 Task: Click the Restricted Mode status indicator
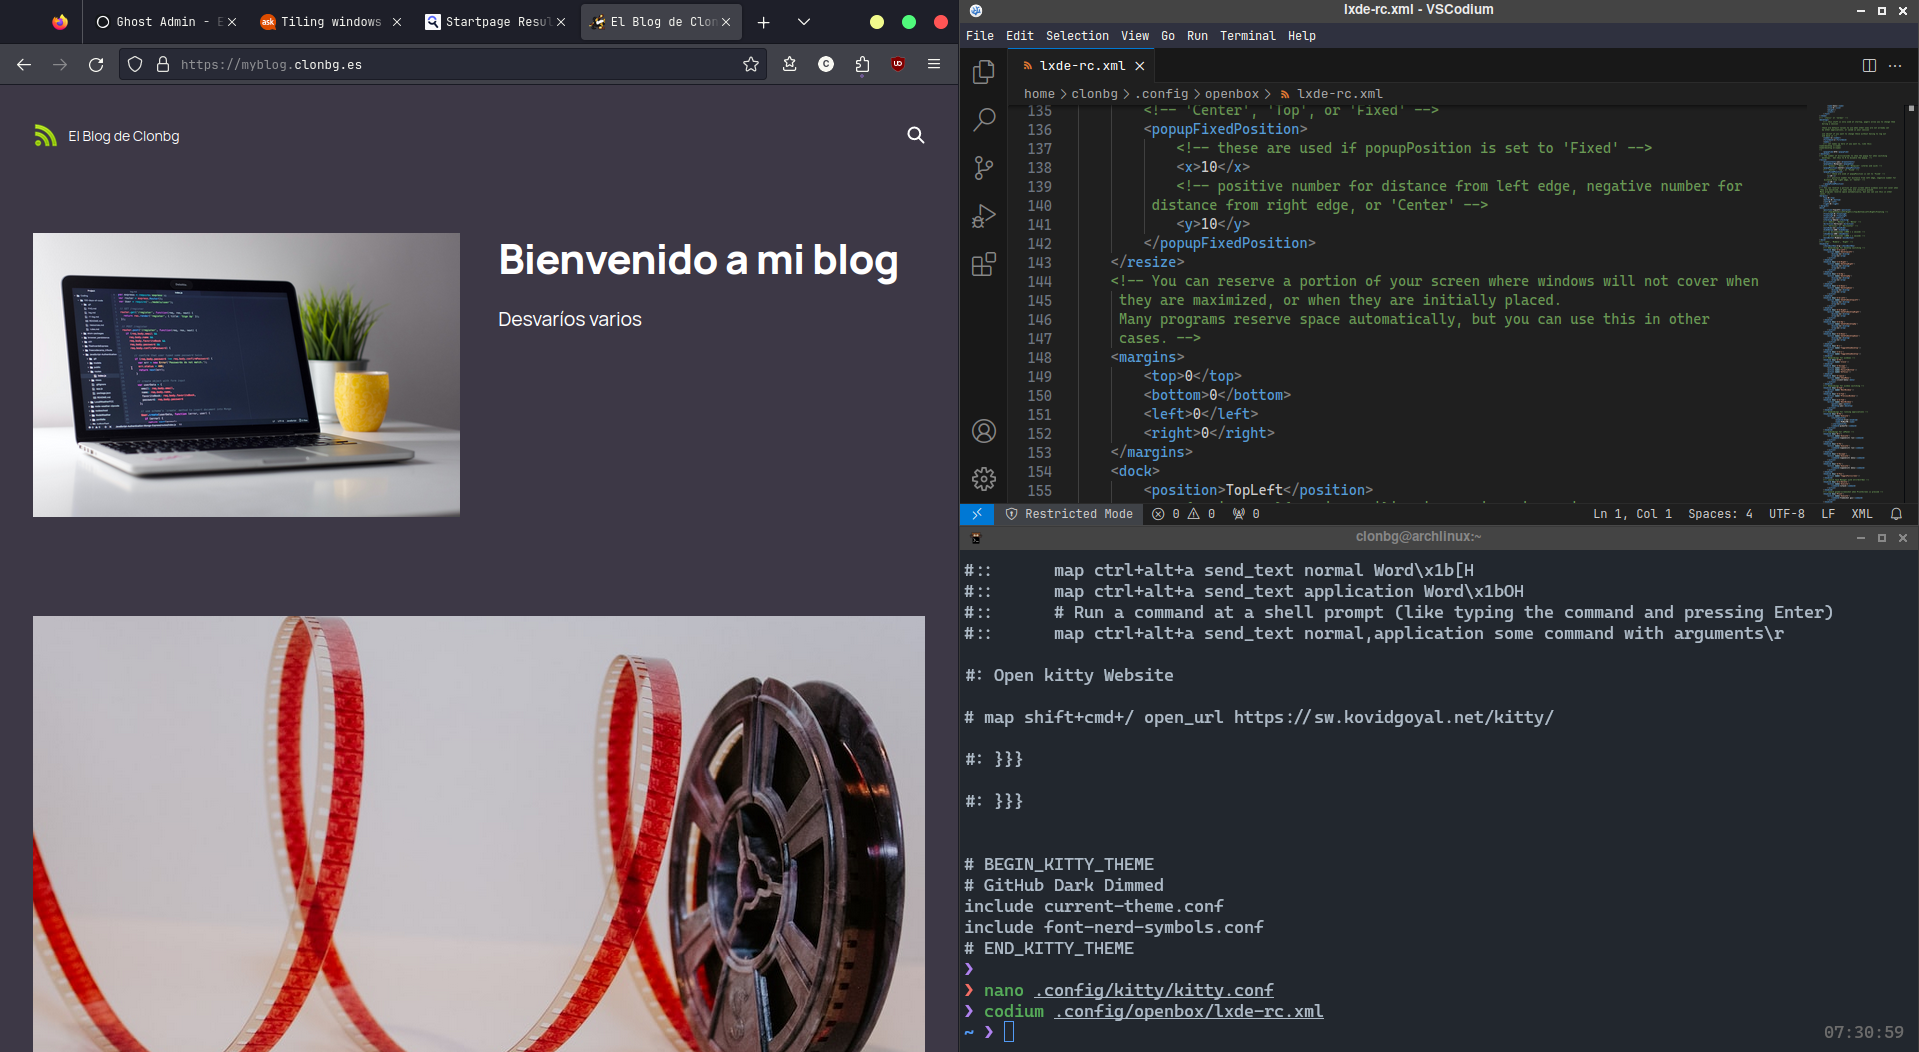point(1069,514)
